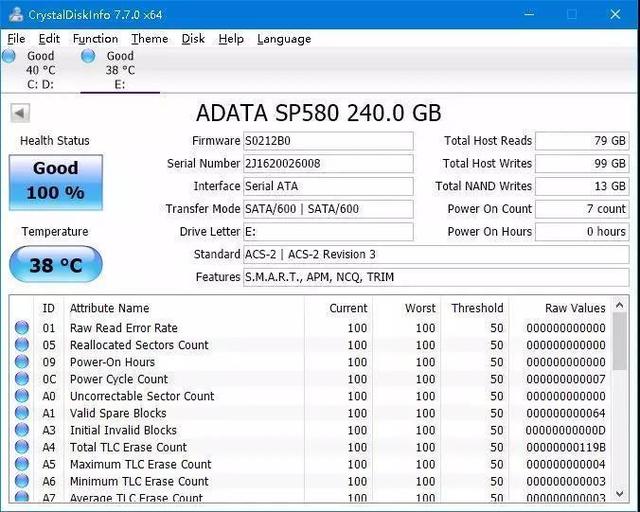The width and height of the screenshot is (640, 512).
Task: Click the CrystalDiskInfo app icon in title bar
Action: tap(15, 15)
